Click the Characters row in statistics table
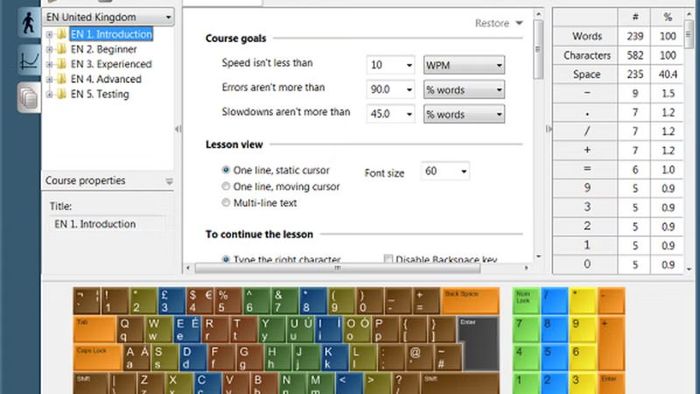 pos(618,55)
